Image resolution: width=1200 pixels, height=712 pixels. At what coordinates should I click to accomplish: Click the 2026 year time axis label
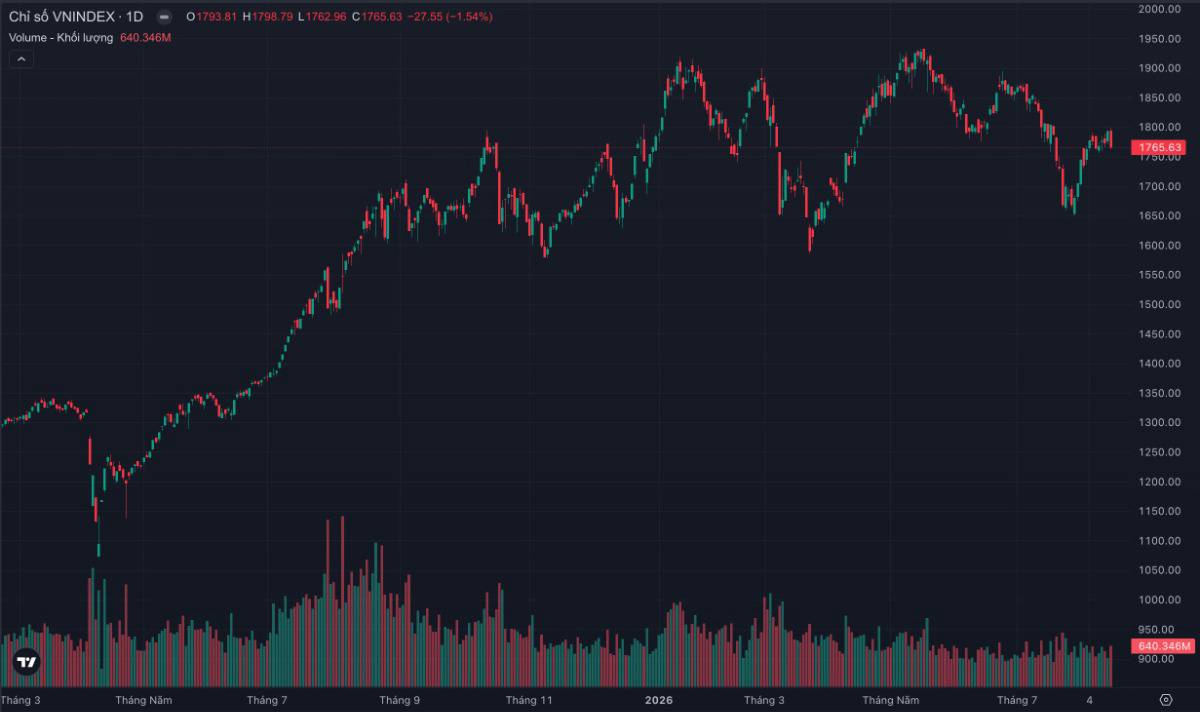pos(658,700)
